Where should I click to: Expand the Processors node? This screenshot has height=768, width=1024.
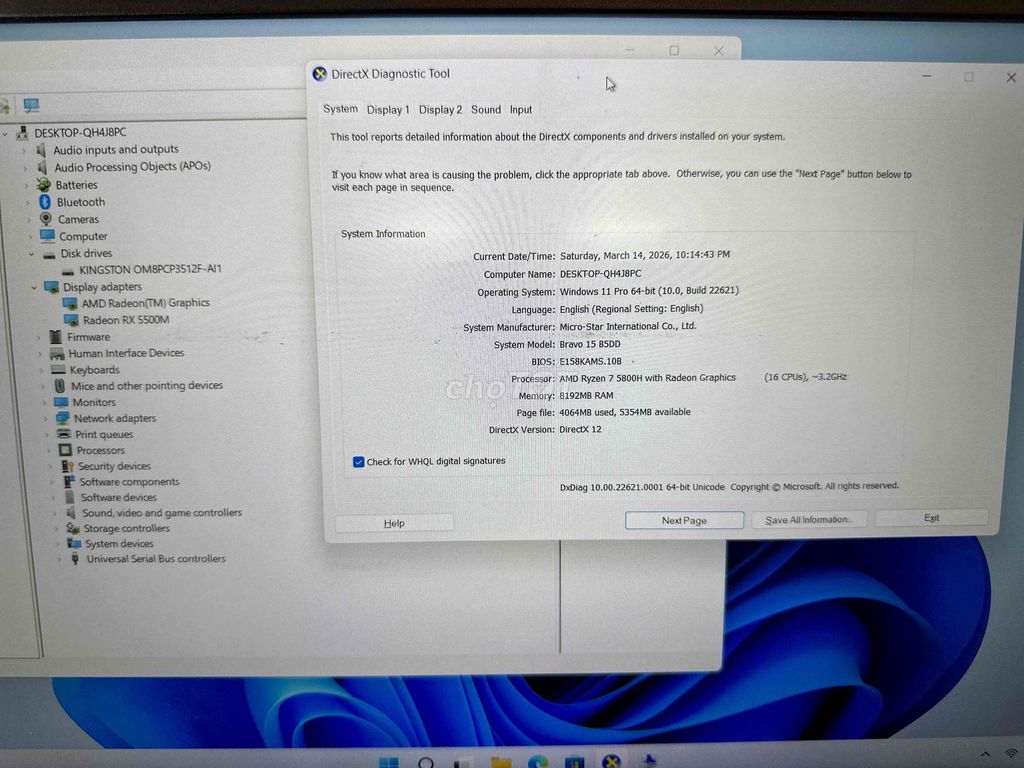[49, 451]
